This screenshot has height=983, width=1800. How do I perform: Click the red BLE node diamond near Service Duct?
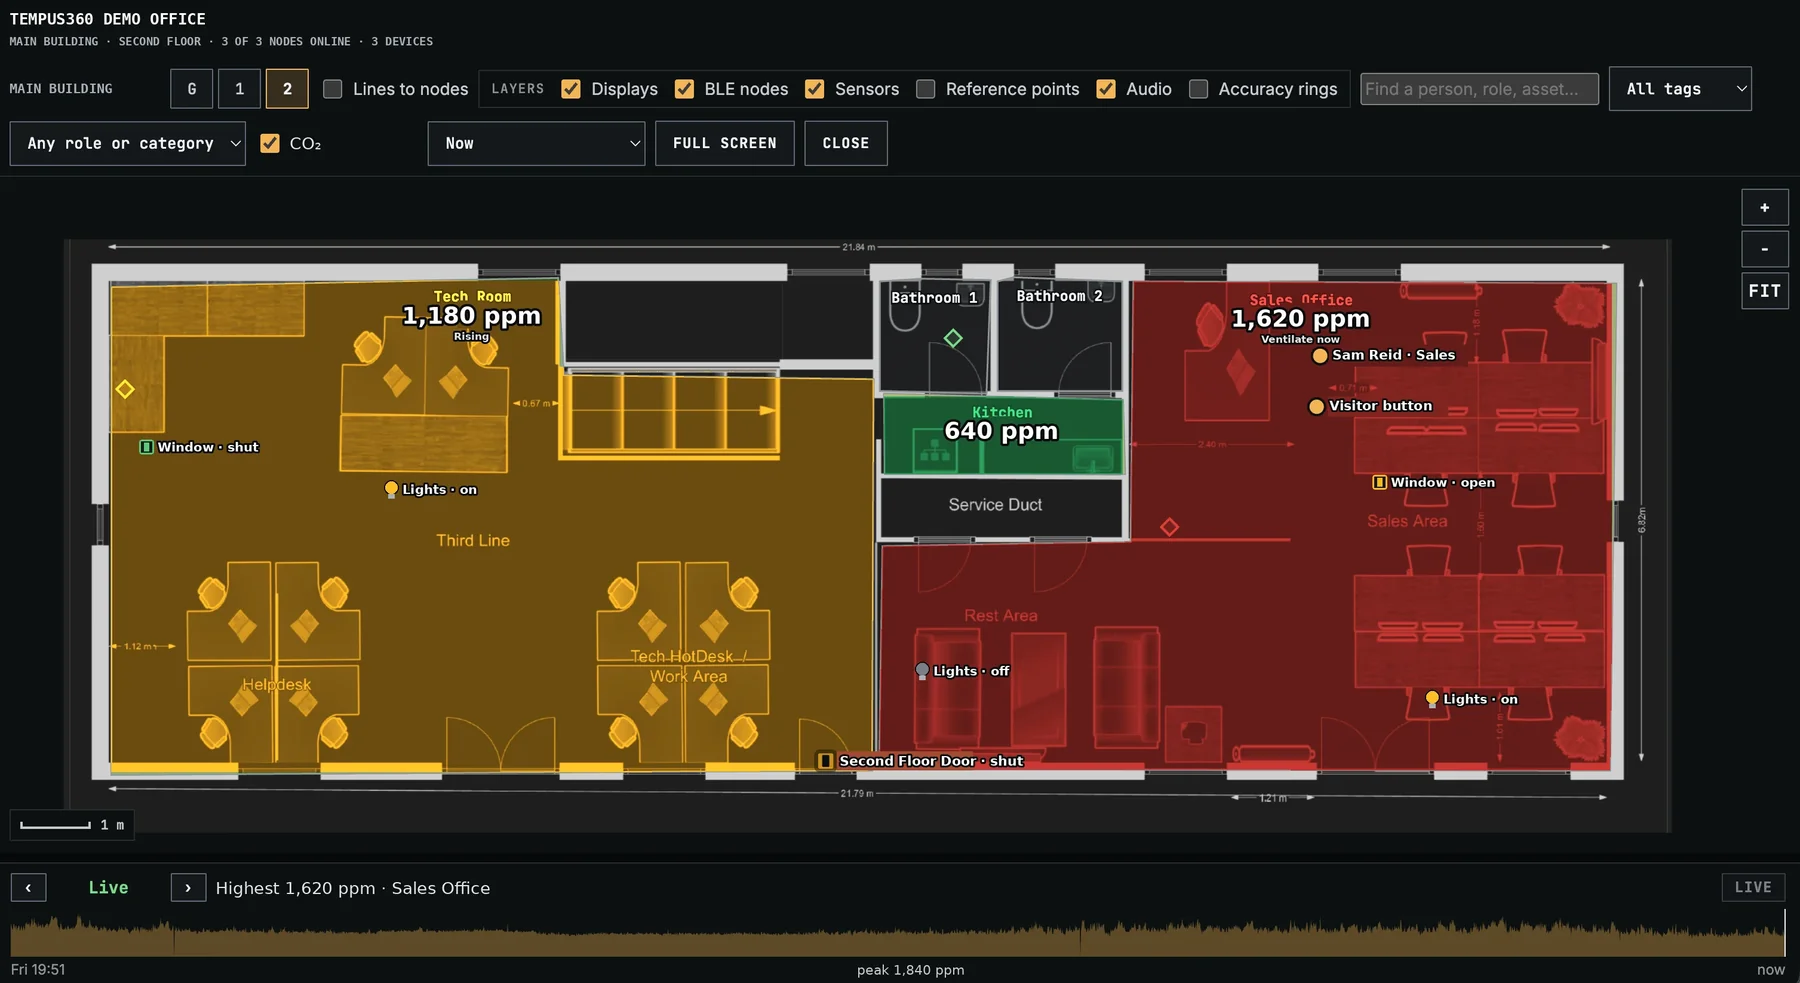click(x=1169, y=526)
